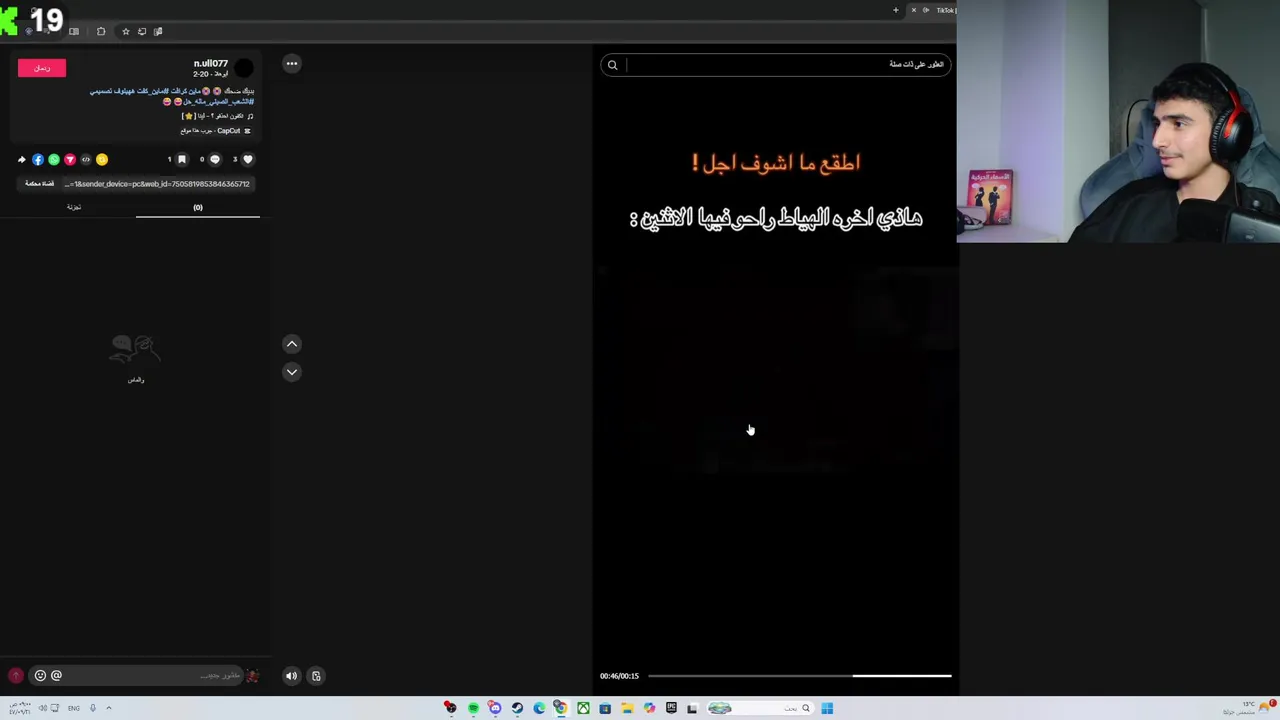Open the n.ull077 profile name
This screenshot has width=1280, height=720.
pyautogui.click(x=210, y=63)
